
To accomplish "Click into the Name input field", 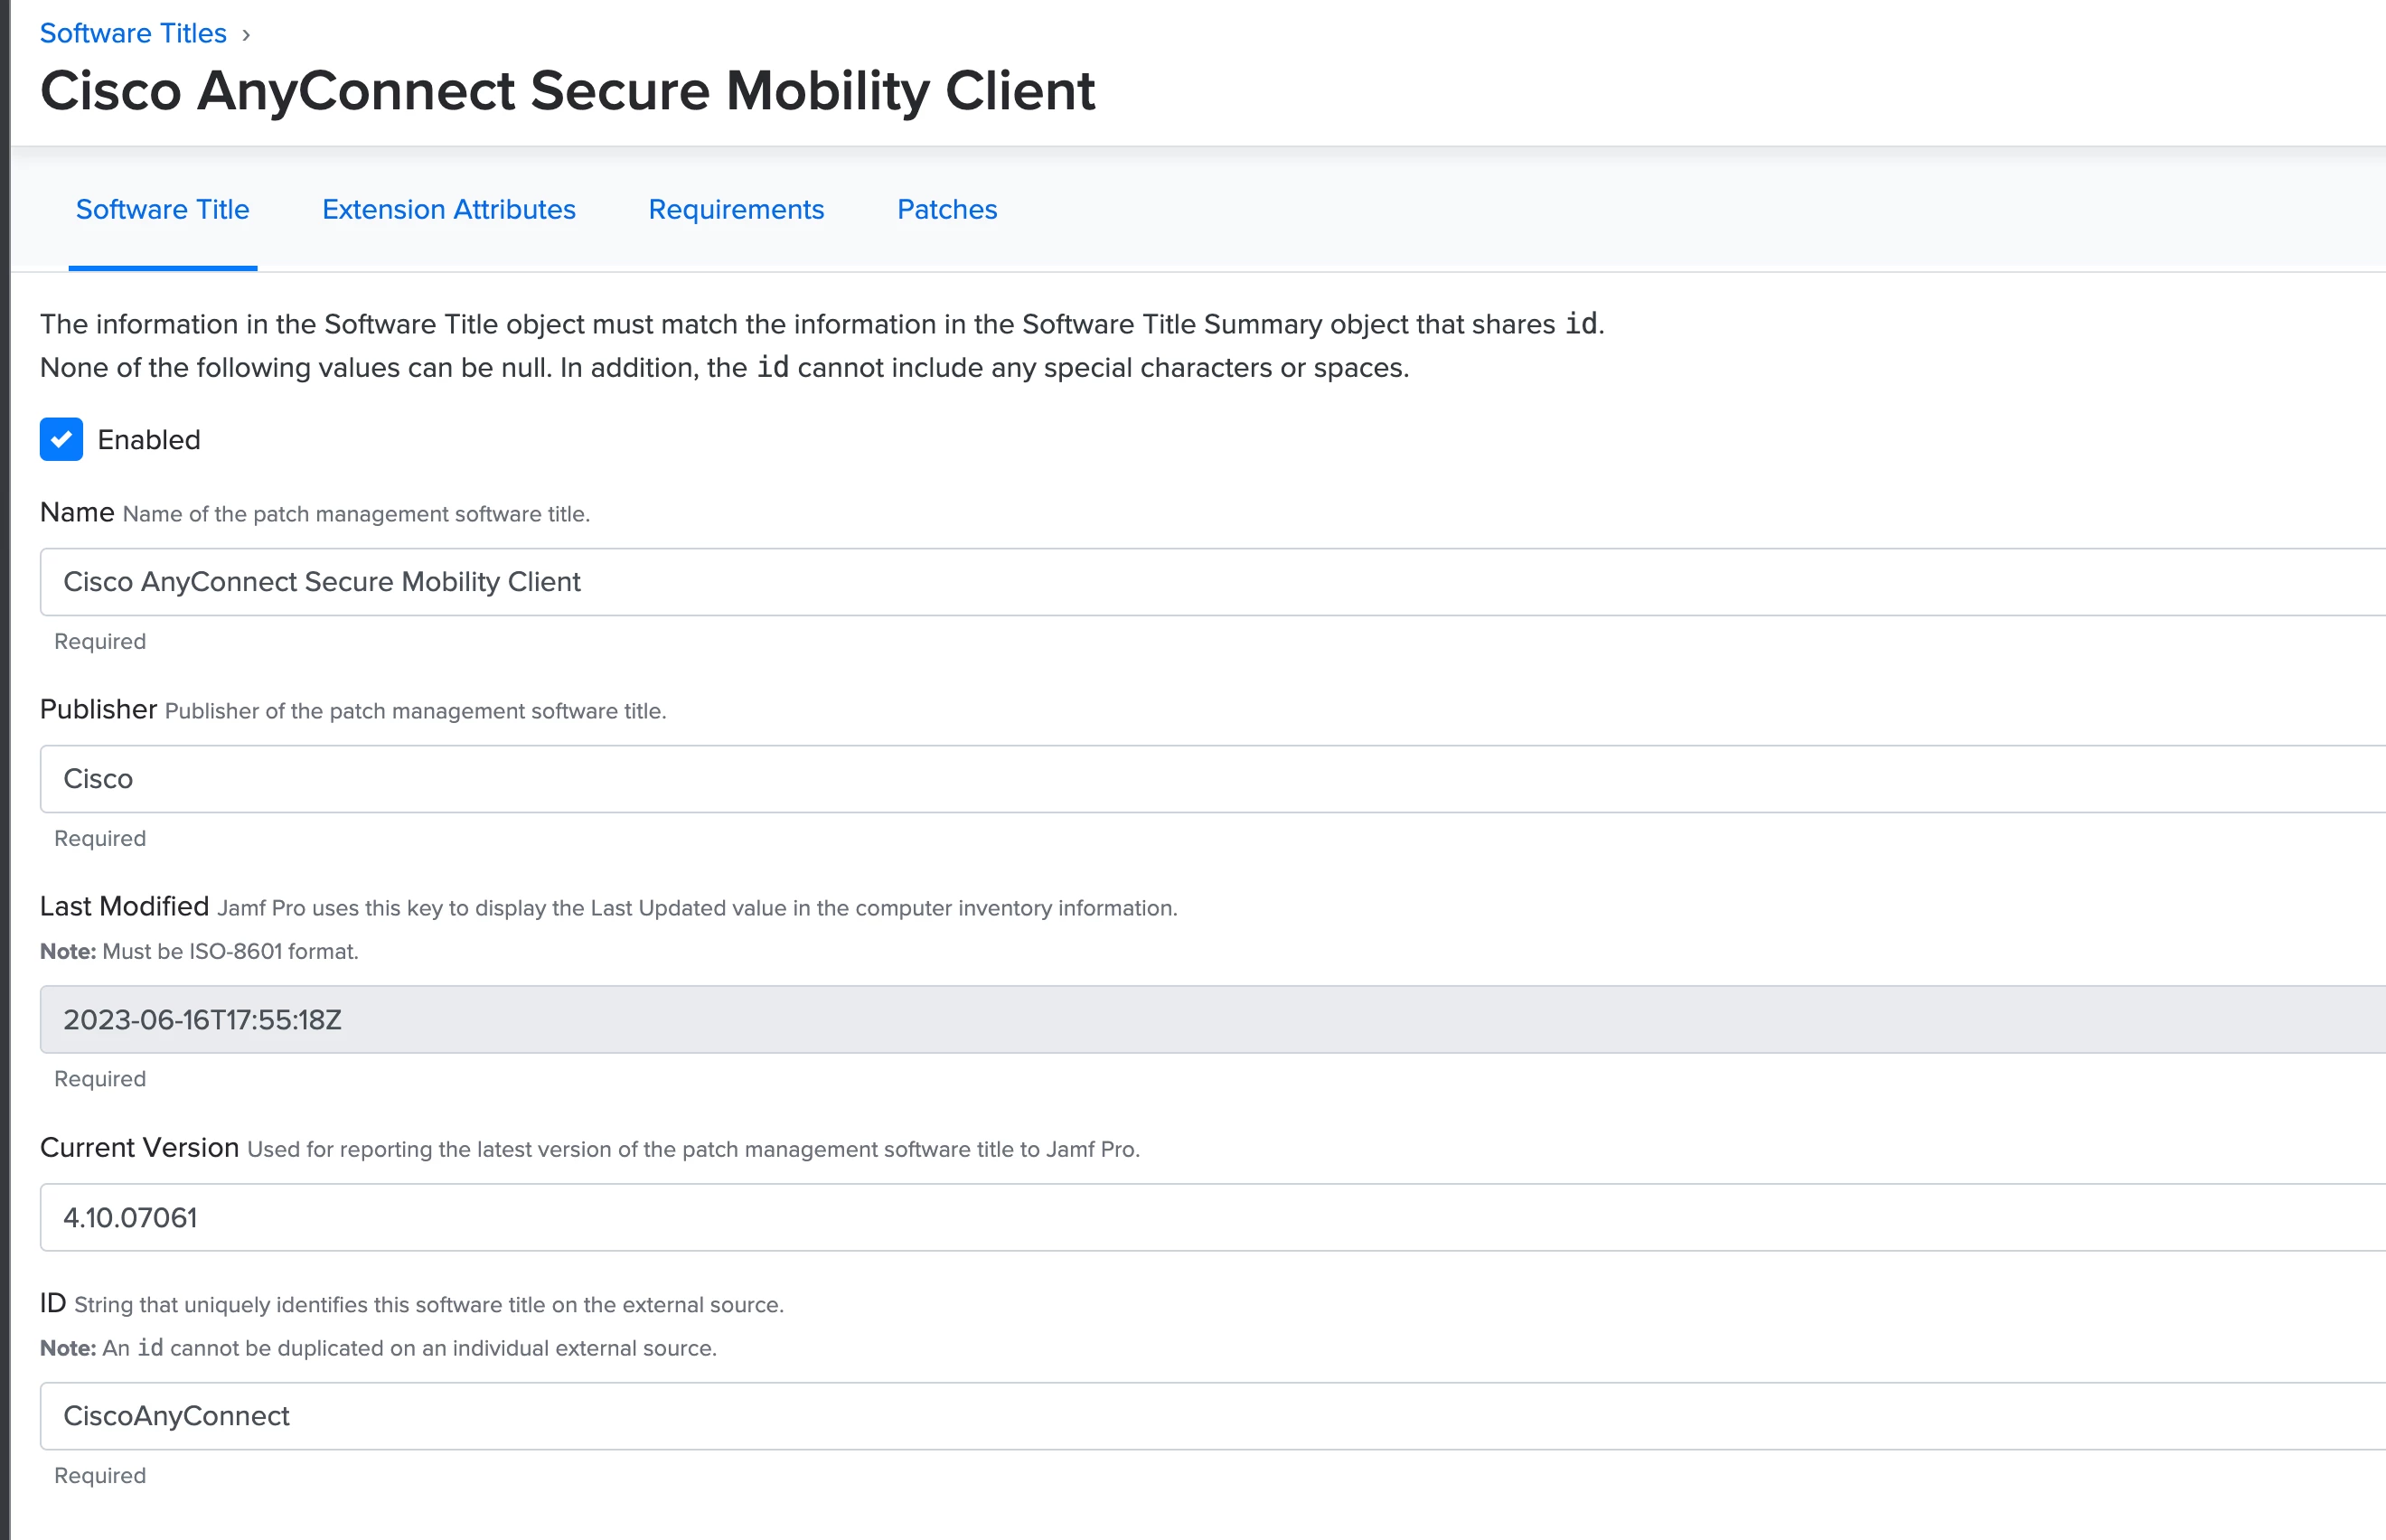I will point(1212,582).
